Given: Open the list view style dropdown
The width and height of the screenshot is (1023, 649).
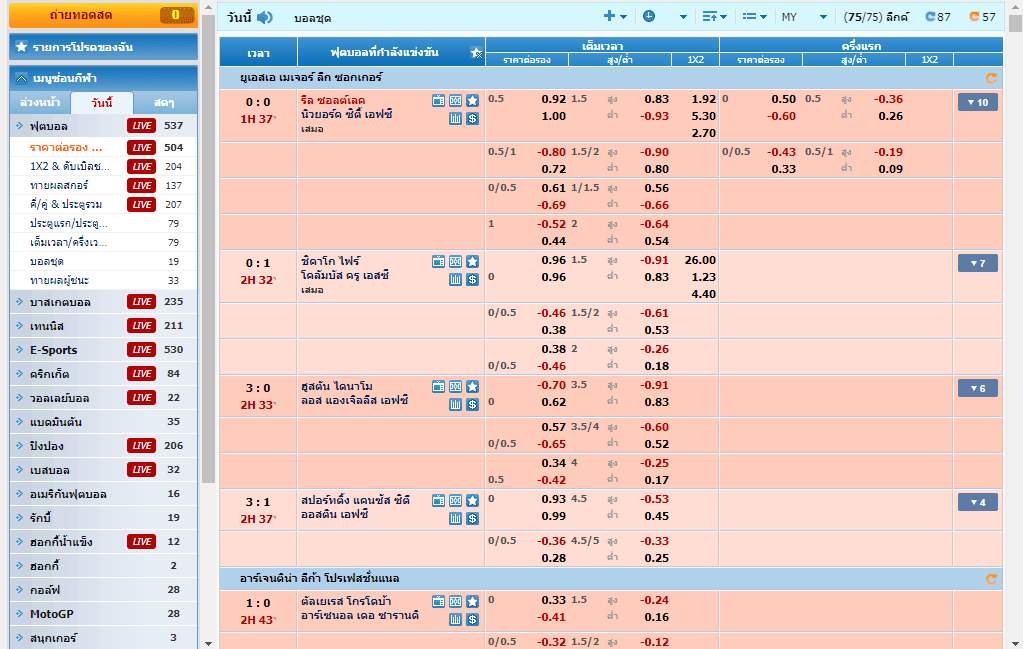Looking at the screenshot, I should point(754,16).
